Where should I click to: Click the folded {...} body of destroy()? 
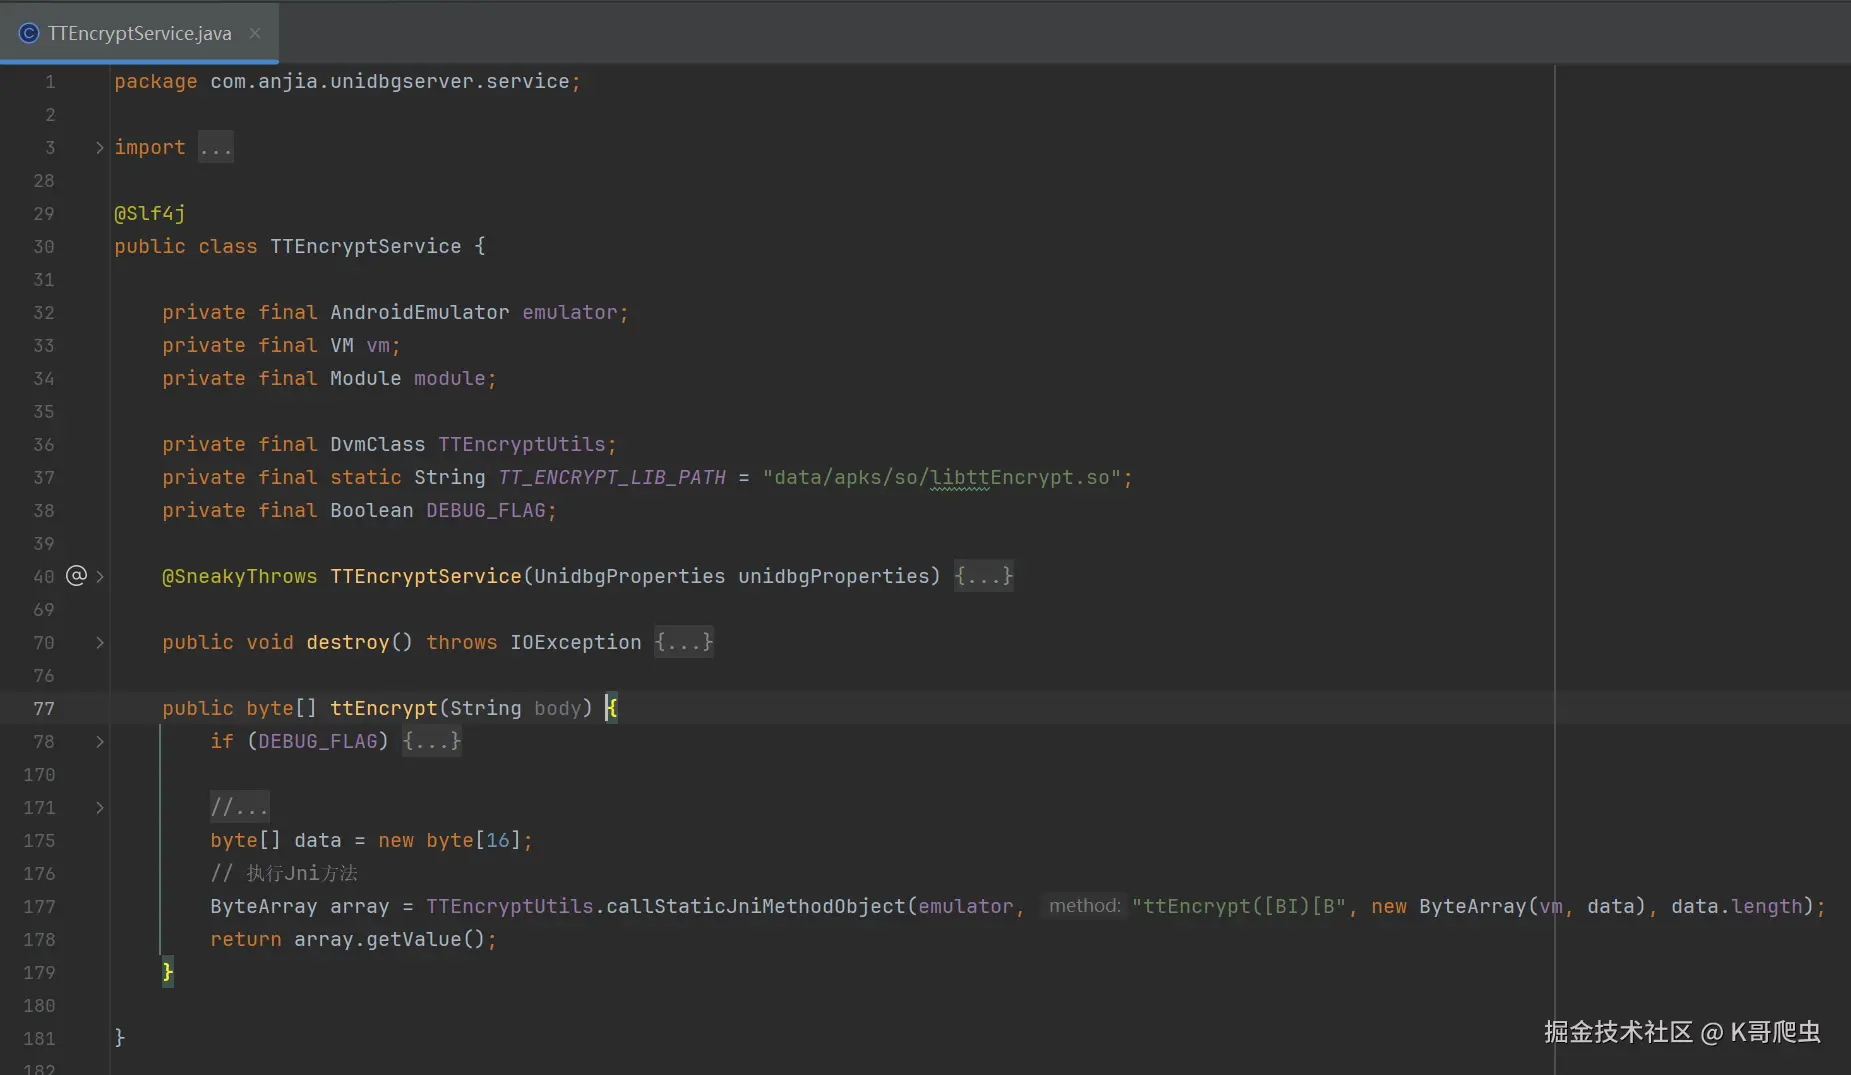click(684, 642)
